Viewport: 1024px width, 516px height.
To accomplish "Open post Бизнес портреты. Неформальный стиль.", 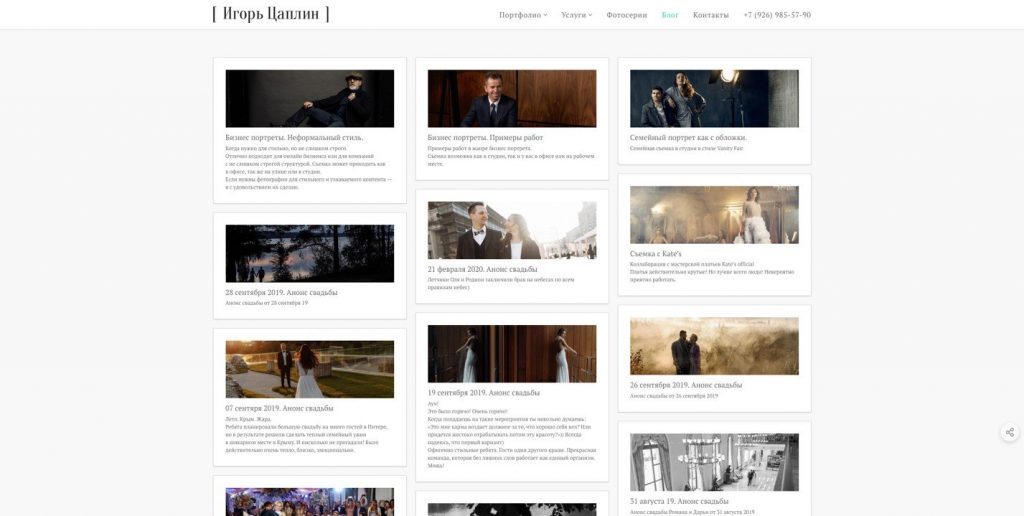I will pyautogui.click(x=295, y=138).
